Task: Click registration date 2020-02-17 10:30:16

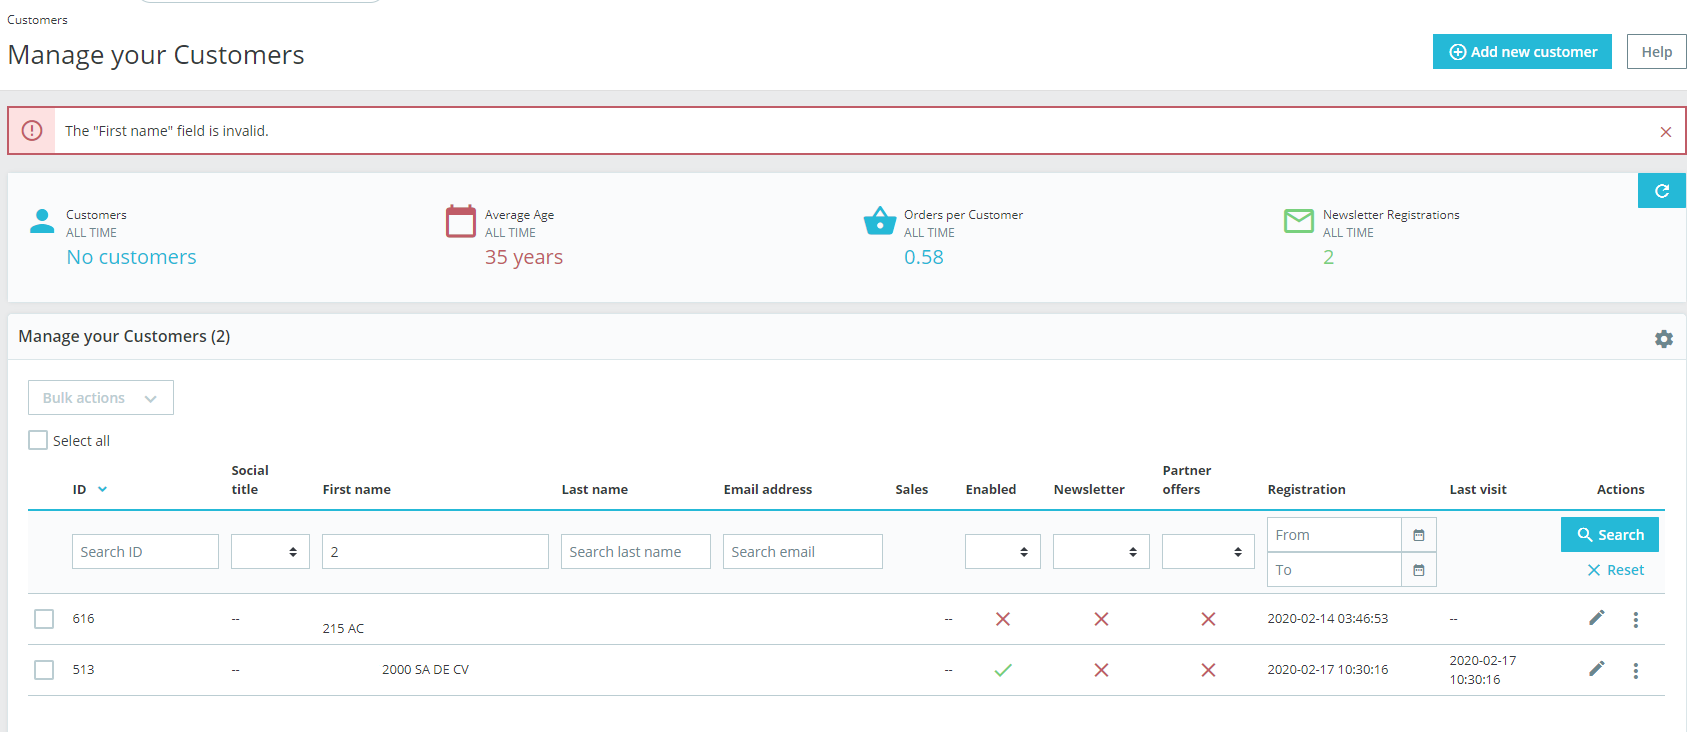Action: pyautogui.click(x=1328, y=670)
